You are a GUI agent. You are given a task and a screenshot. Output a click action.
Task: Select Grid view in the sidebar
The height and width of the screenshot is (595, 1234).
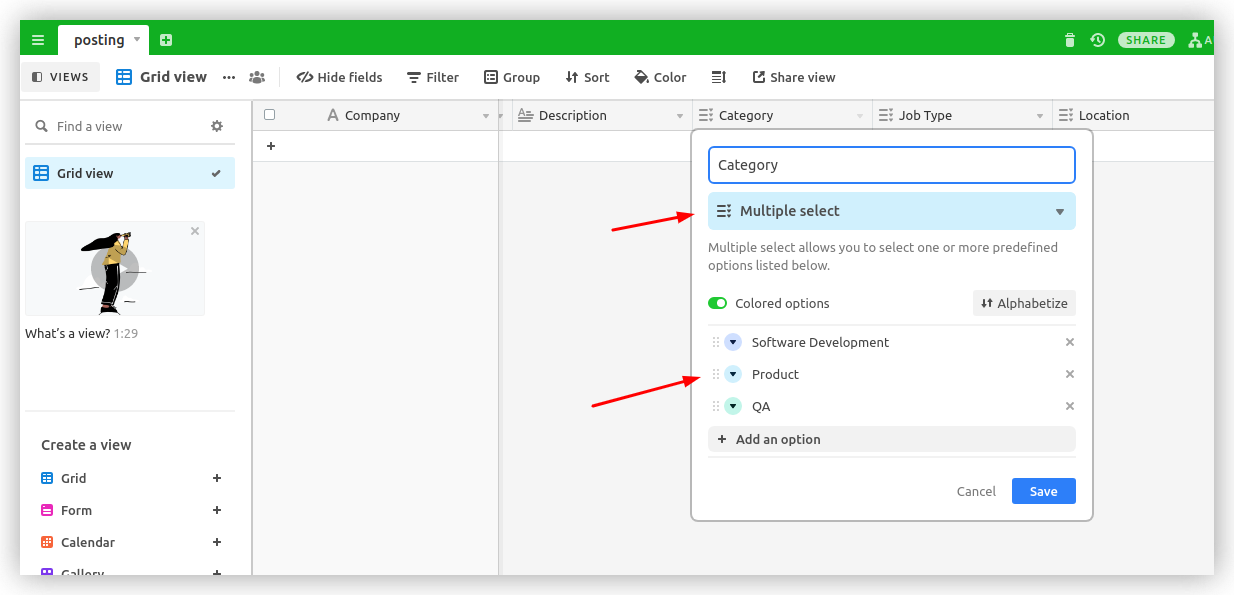click(x=130, y=173)
